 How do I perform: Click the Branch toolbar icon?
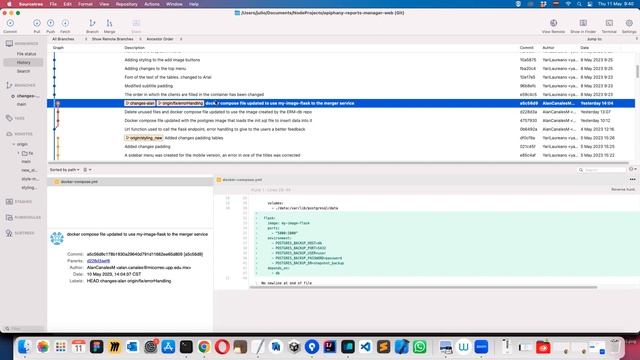click(92, 23)
